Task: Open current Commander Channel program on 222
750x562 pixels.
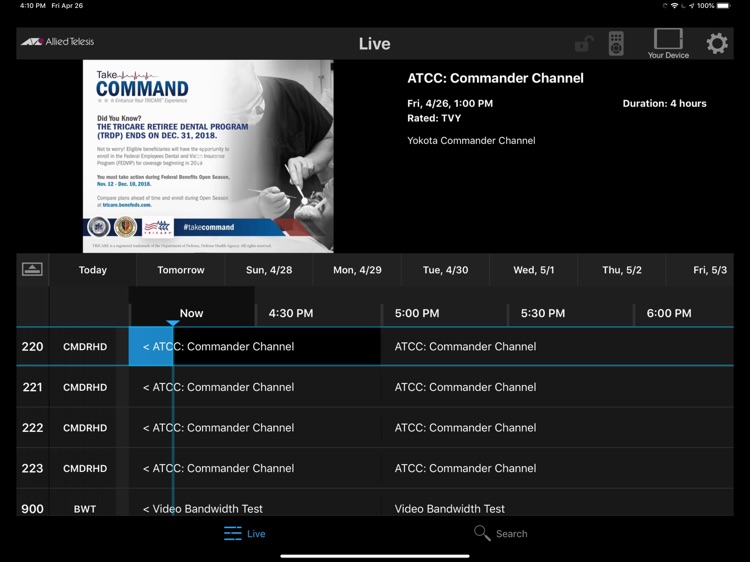Action: pyautogui.click(x=254, y=428)
